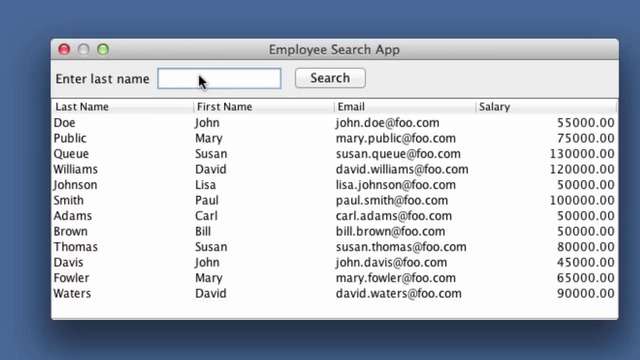Click the Email column header
Viewport: 640px width, 360px height.
[405, 107]
